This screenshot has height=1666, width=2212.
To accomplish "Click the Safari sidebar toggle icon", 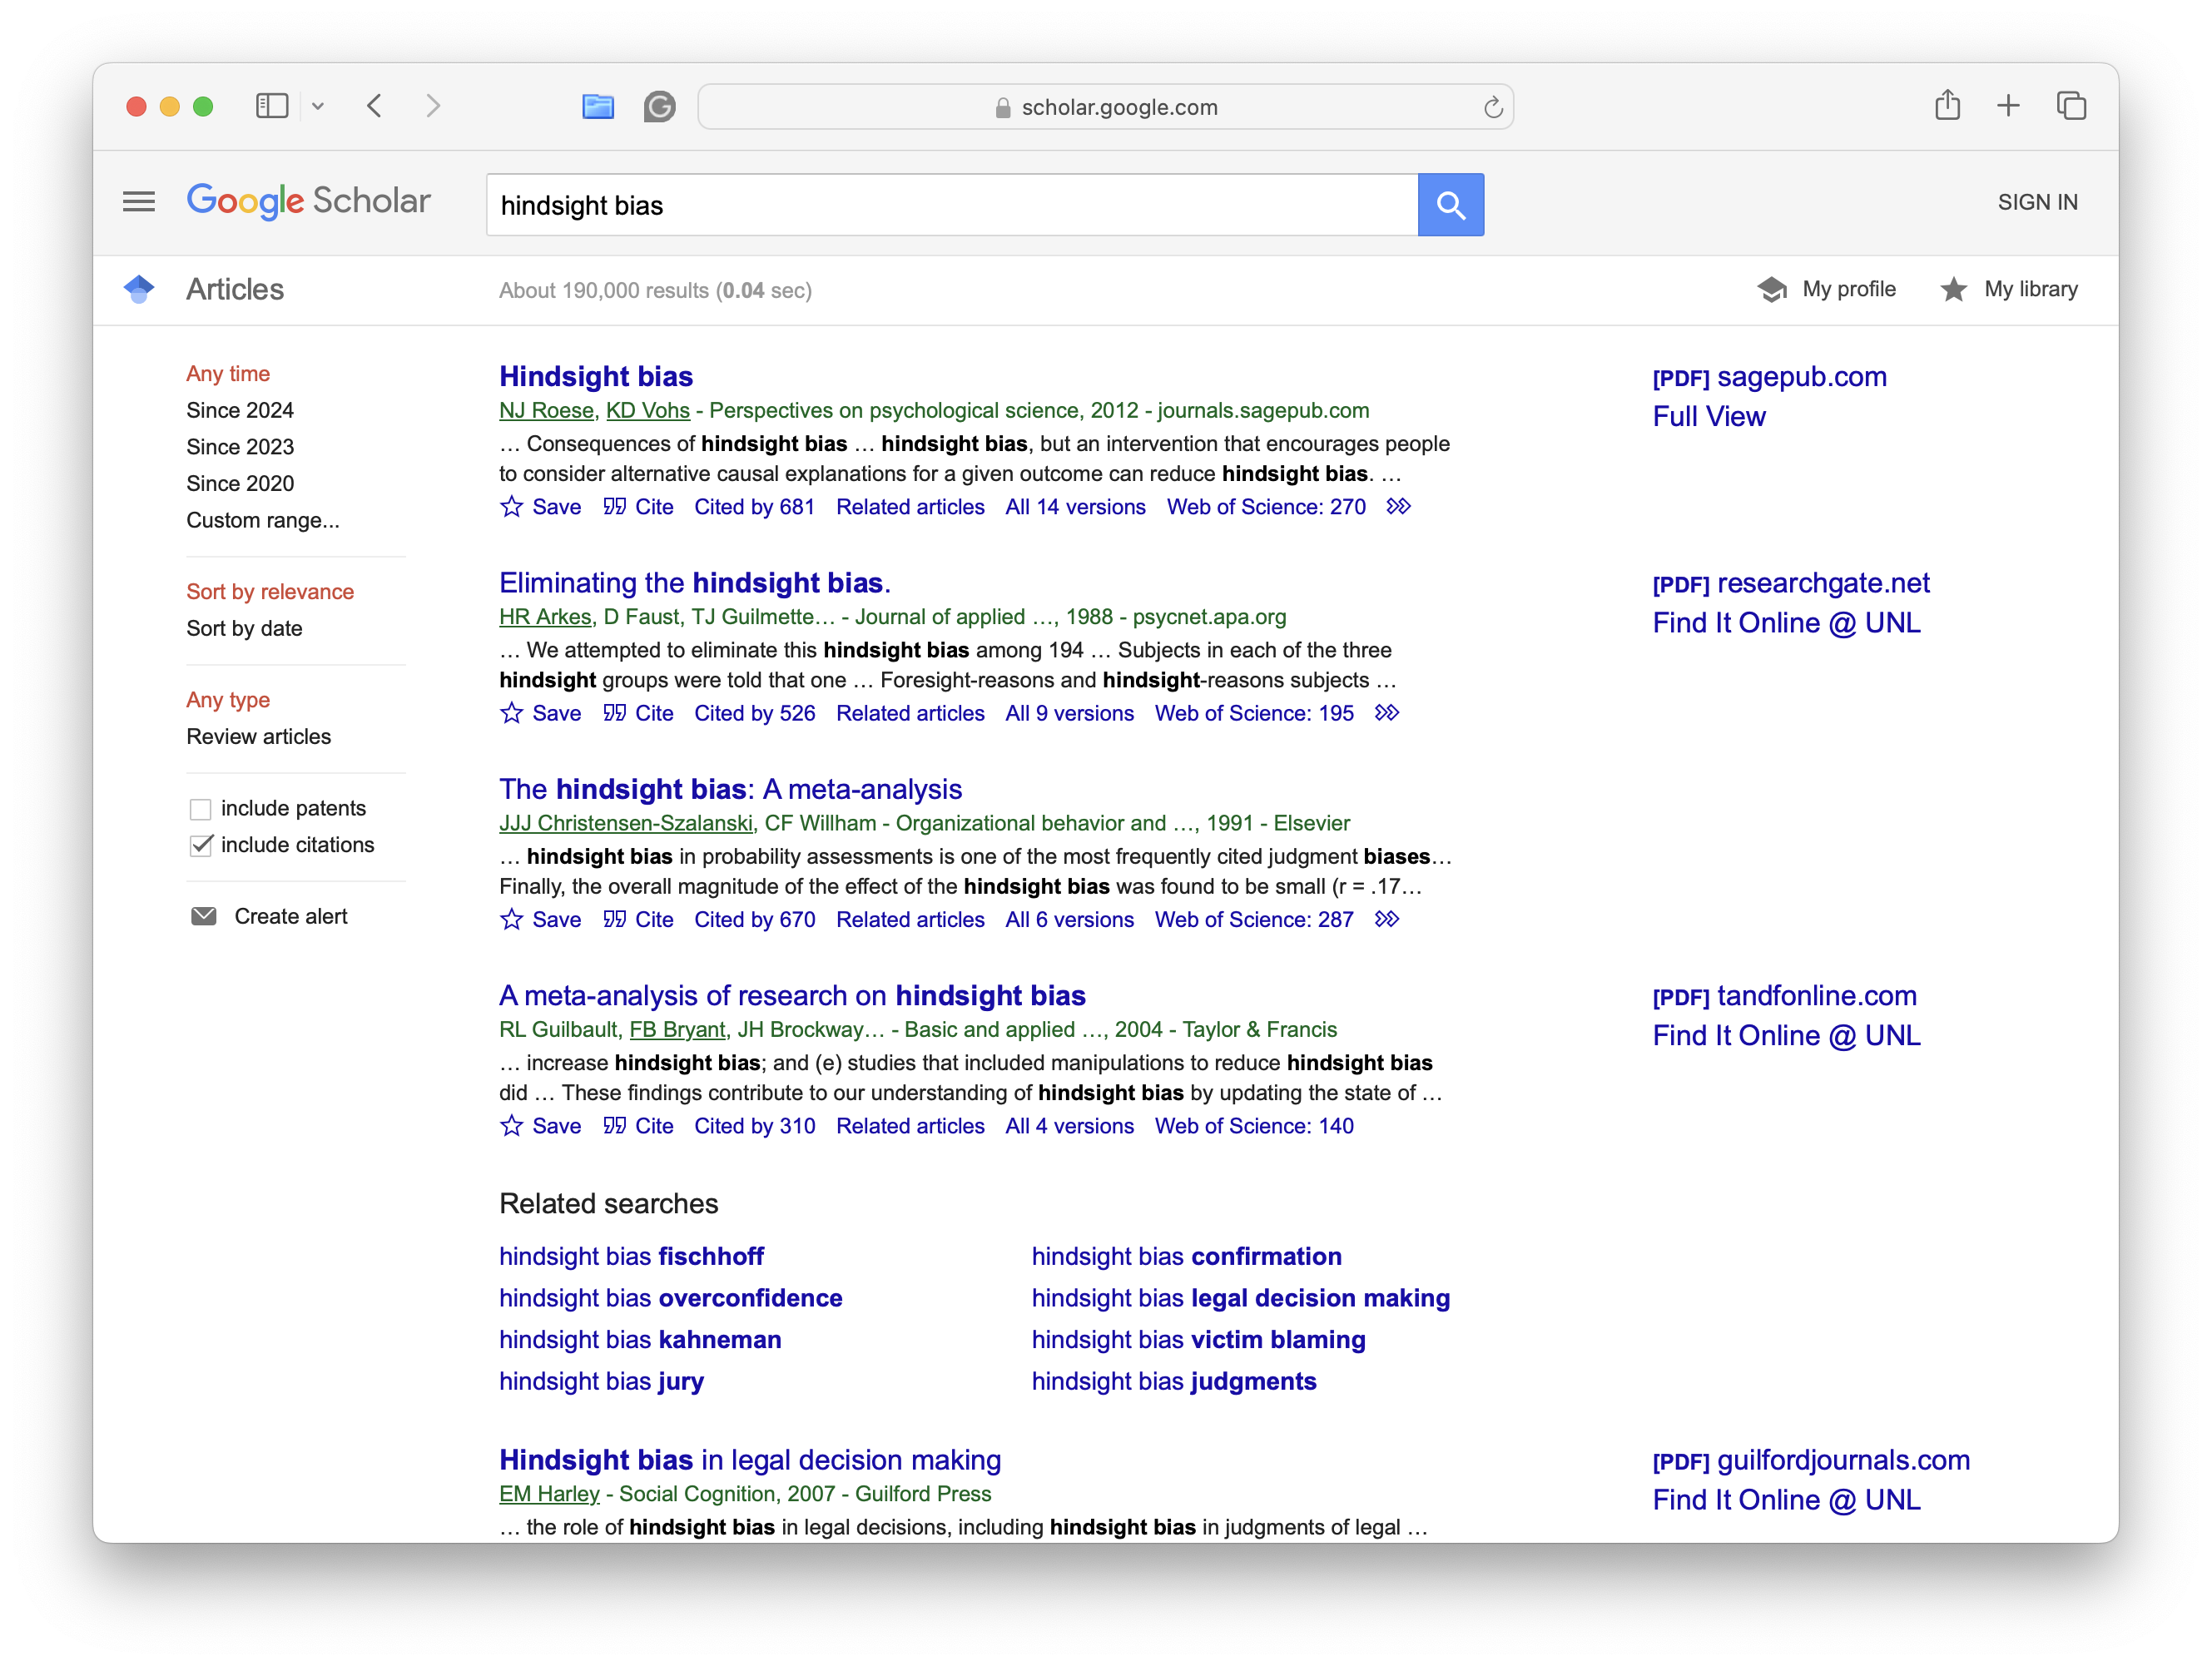I will coord(271,106).
